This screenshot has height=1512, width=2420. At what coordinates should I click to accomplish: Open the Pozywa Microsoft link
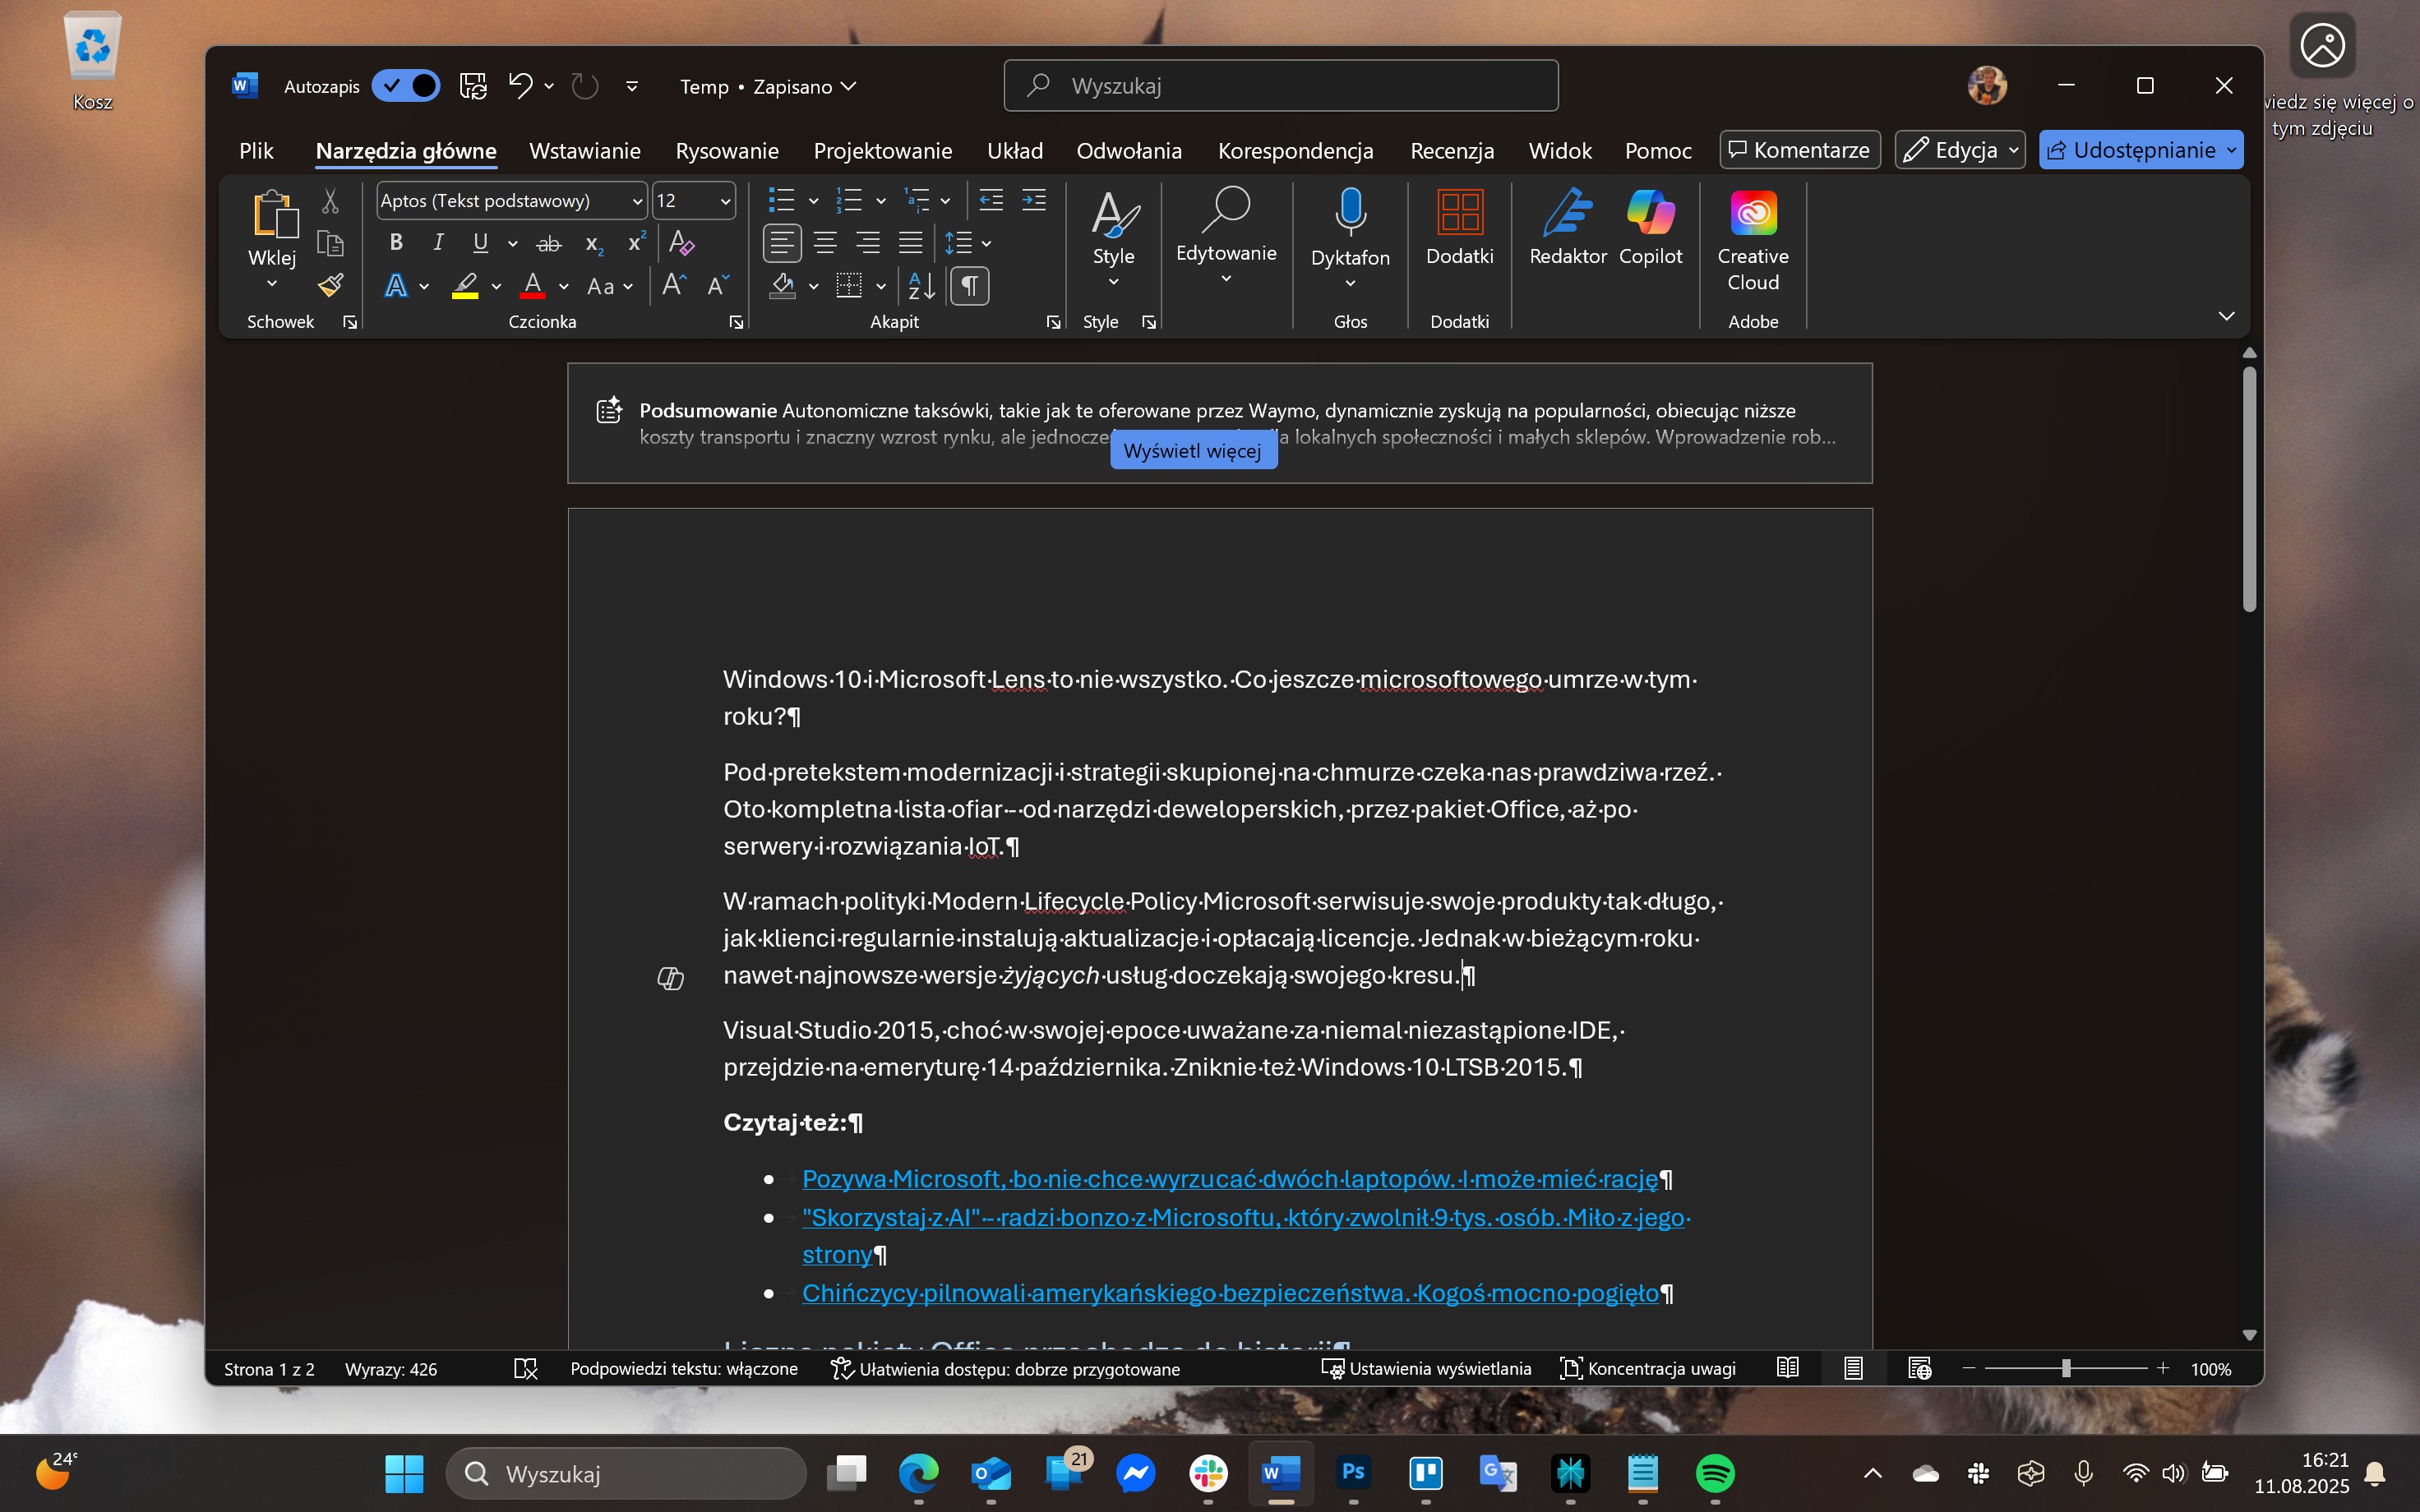(x=1230, y=1179)
